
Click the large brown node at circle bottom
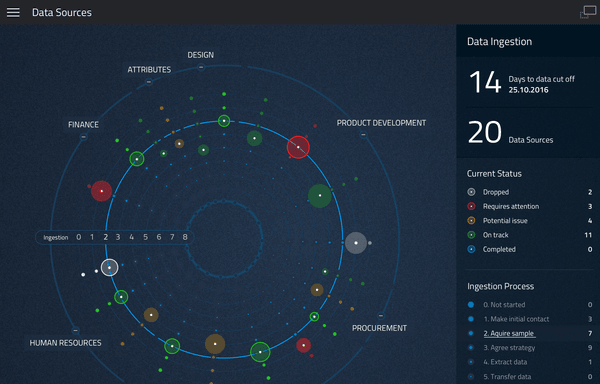coord(215,344)
